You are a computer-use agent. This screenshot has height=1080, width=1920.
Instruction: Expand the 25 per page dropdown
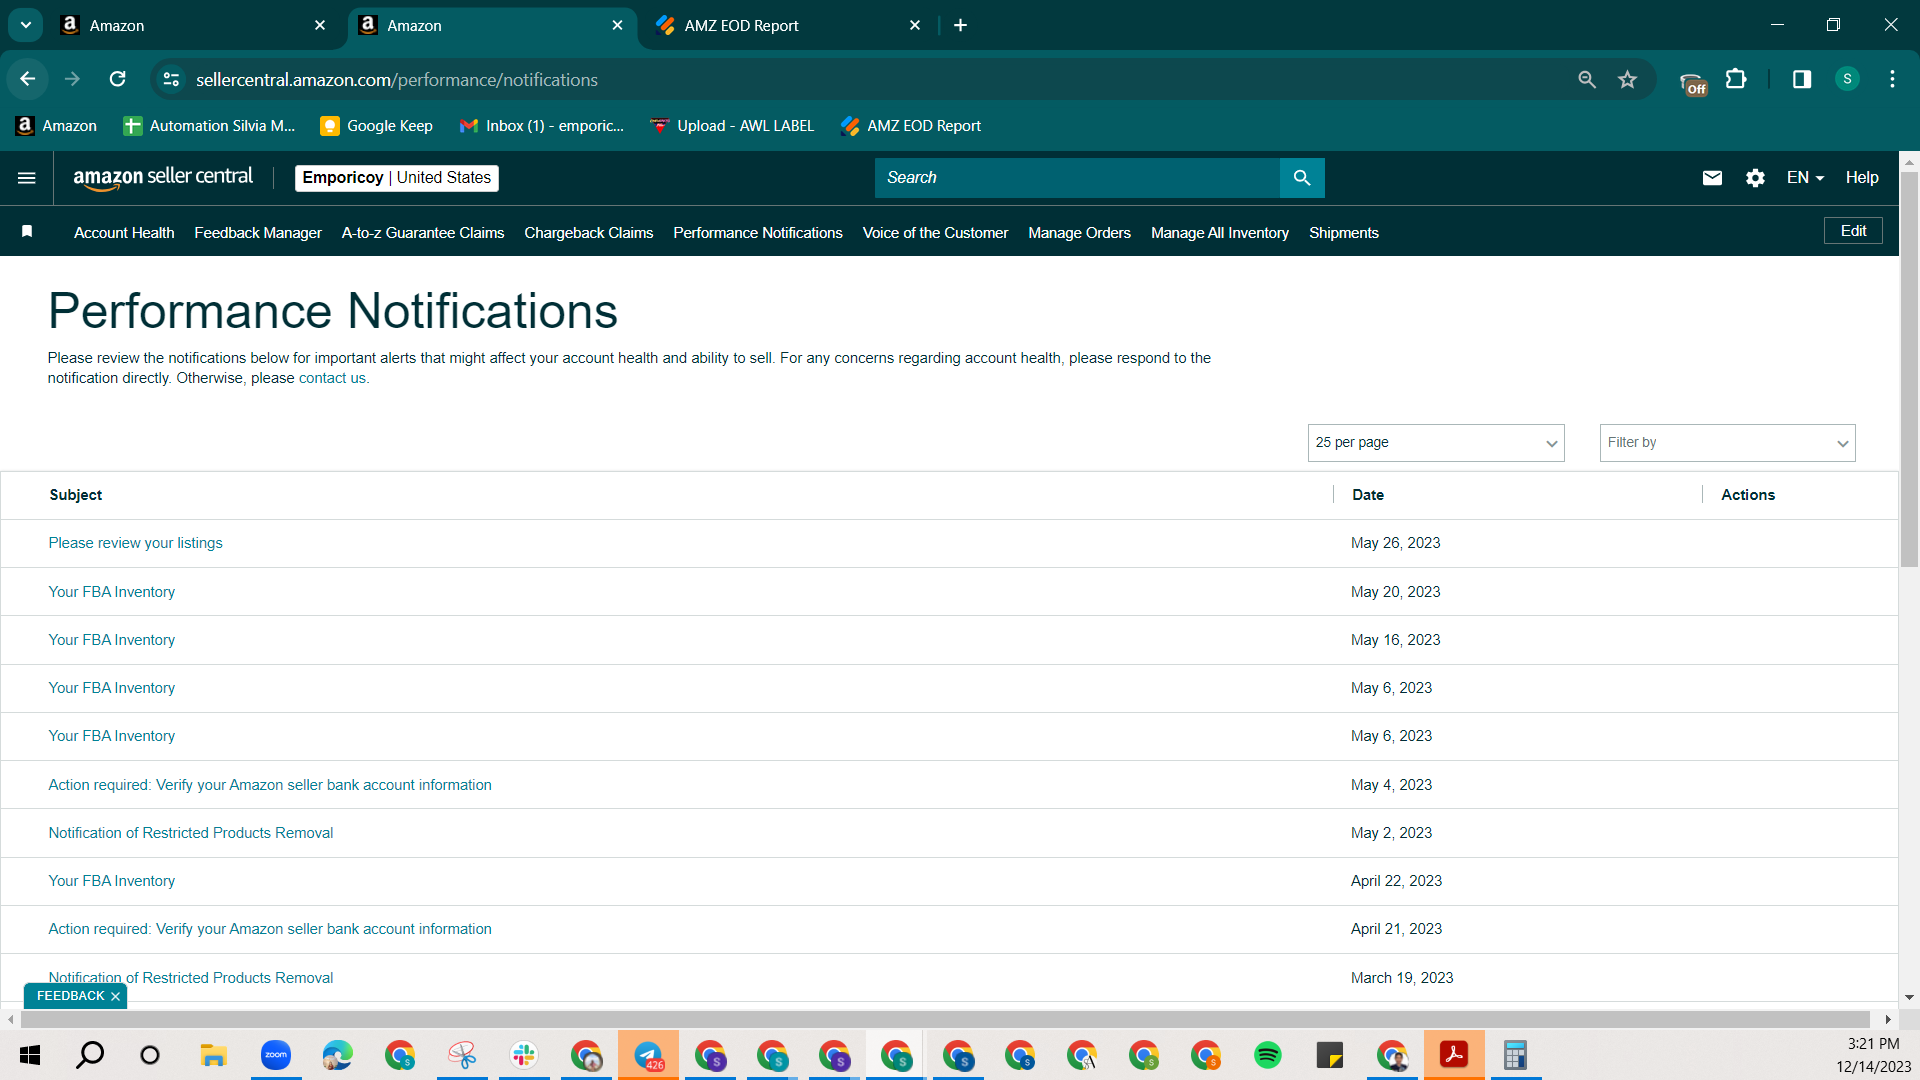point(1436,443)
